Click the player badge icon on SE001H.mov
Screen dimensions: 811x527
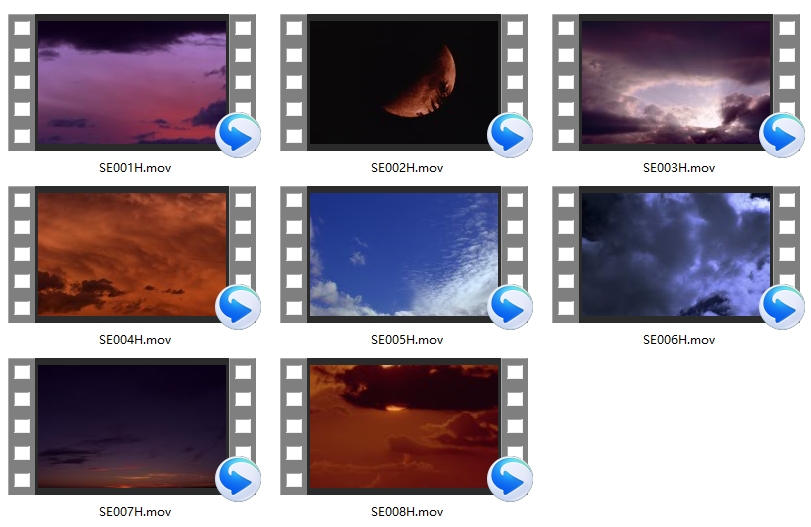[x=238, y=135]
